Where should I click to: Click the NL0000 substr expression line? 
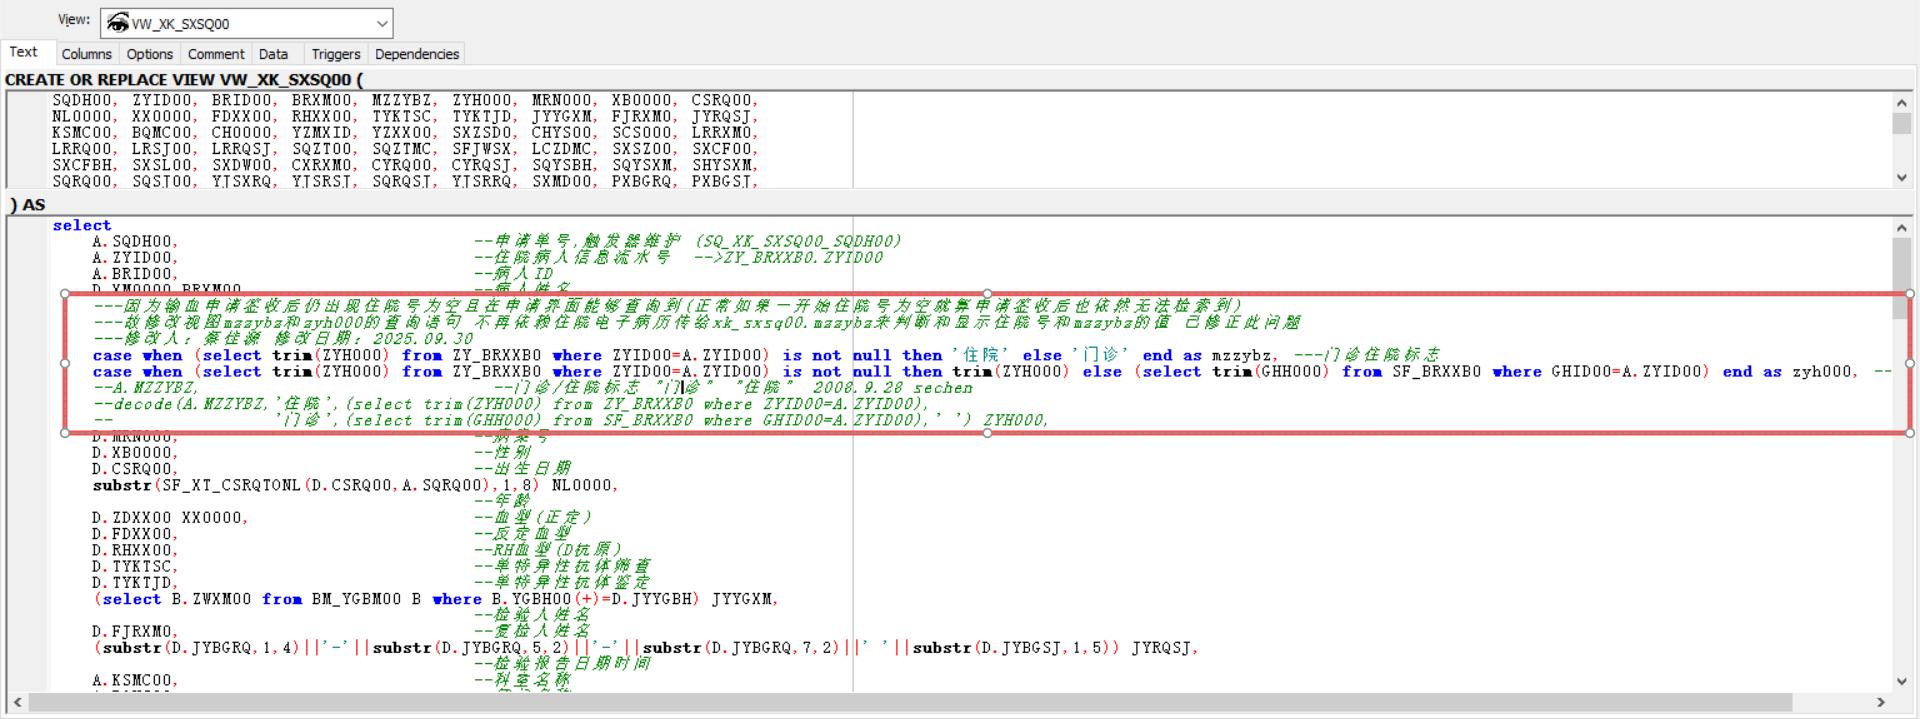[355, 485]
